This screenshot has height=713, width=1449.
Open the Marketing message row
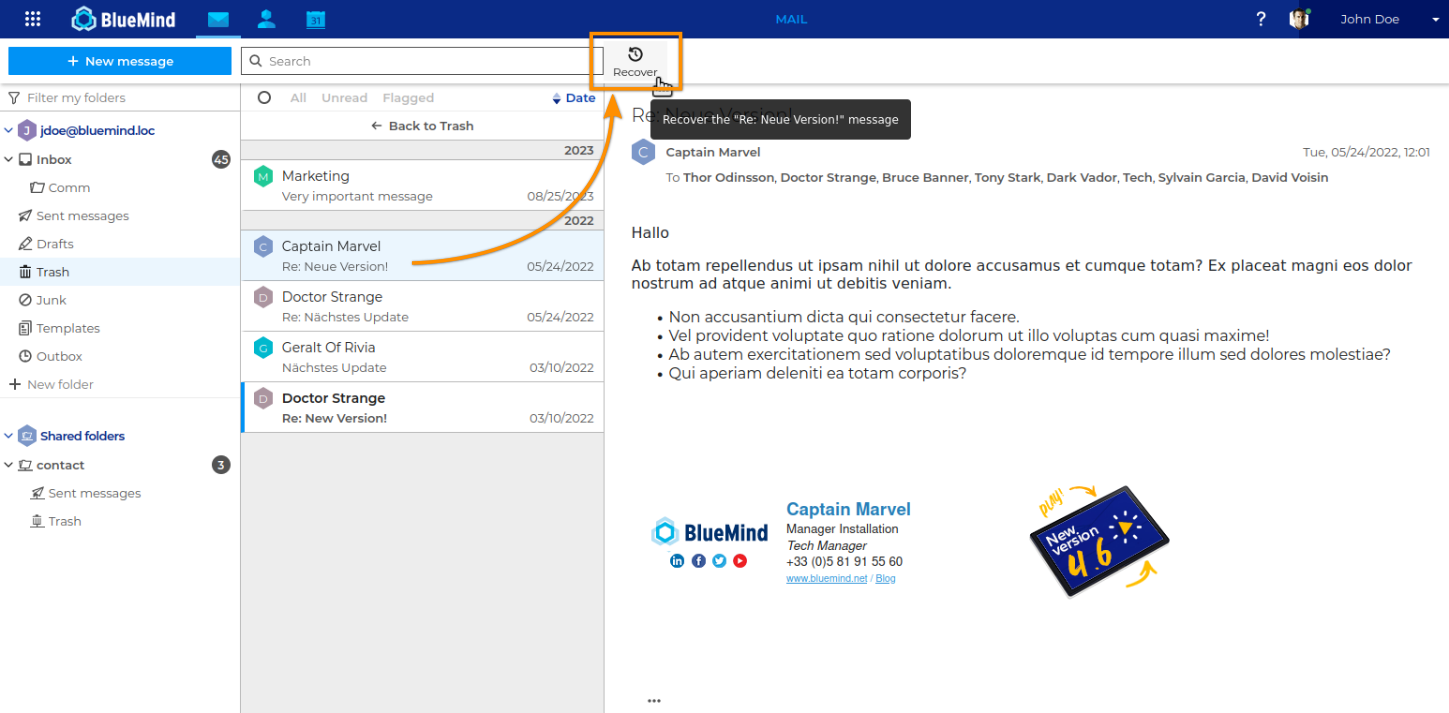pos(422,185)
